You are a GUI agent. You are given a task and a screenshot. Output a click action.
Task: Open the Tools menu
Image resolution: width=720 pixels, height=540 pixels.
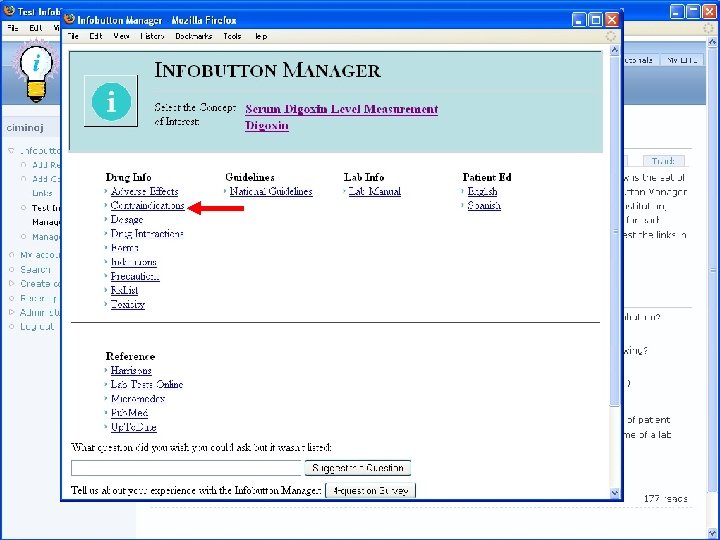(232, 36)
